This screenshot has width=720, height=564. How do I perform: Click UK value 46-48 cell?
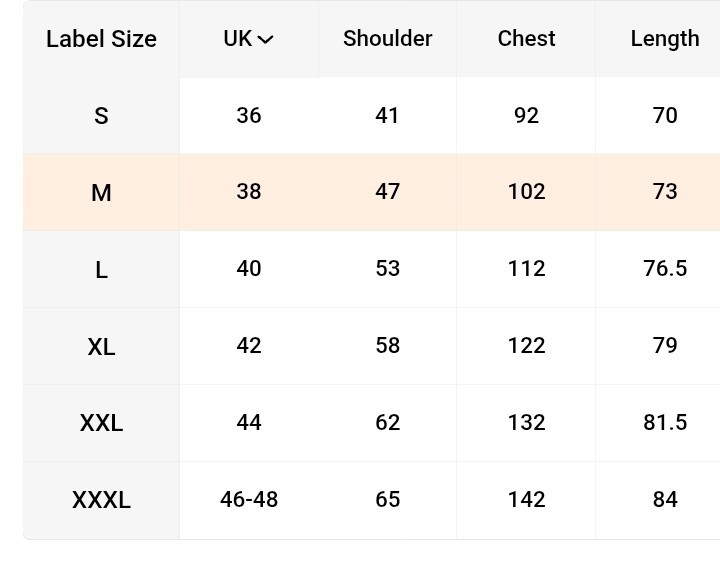(x=249, y=500)
